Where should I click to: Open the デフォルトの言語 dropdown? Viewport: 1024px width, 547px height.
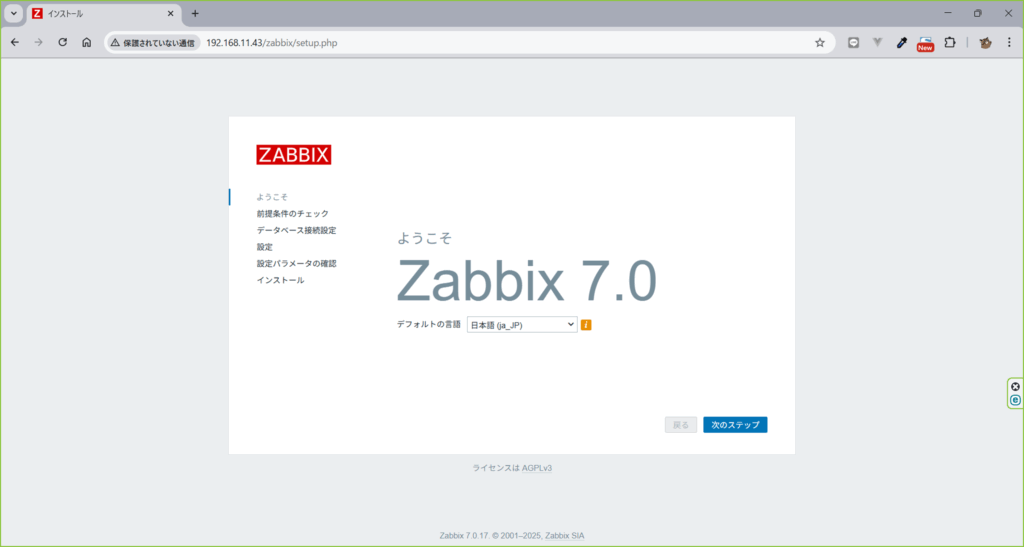(x=522, y=324)
